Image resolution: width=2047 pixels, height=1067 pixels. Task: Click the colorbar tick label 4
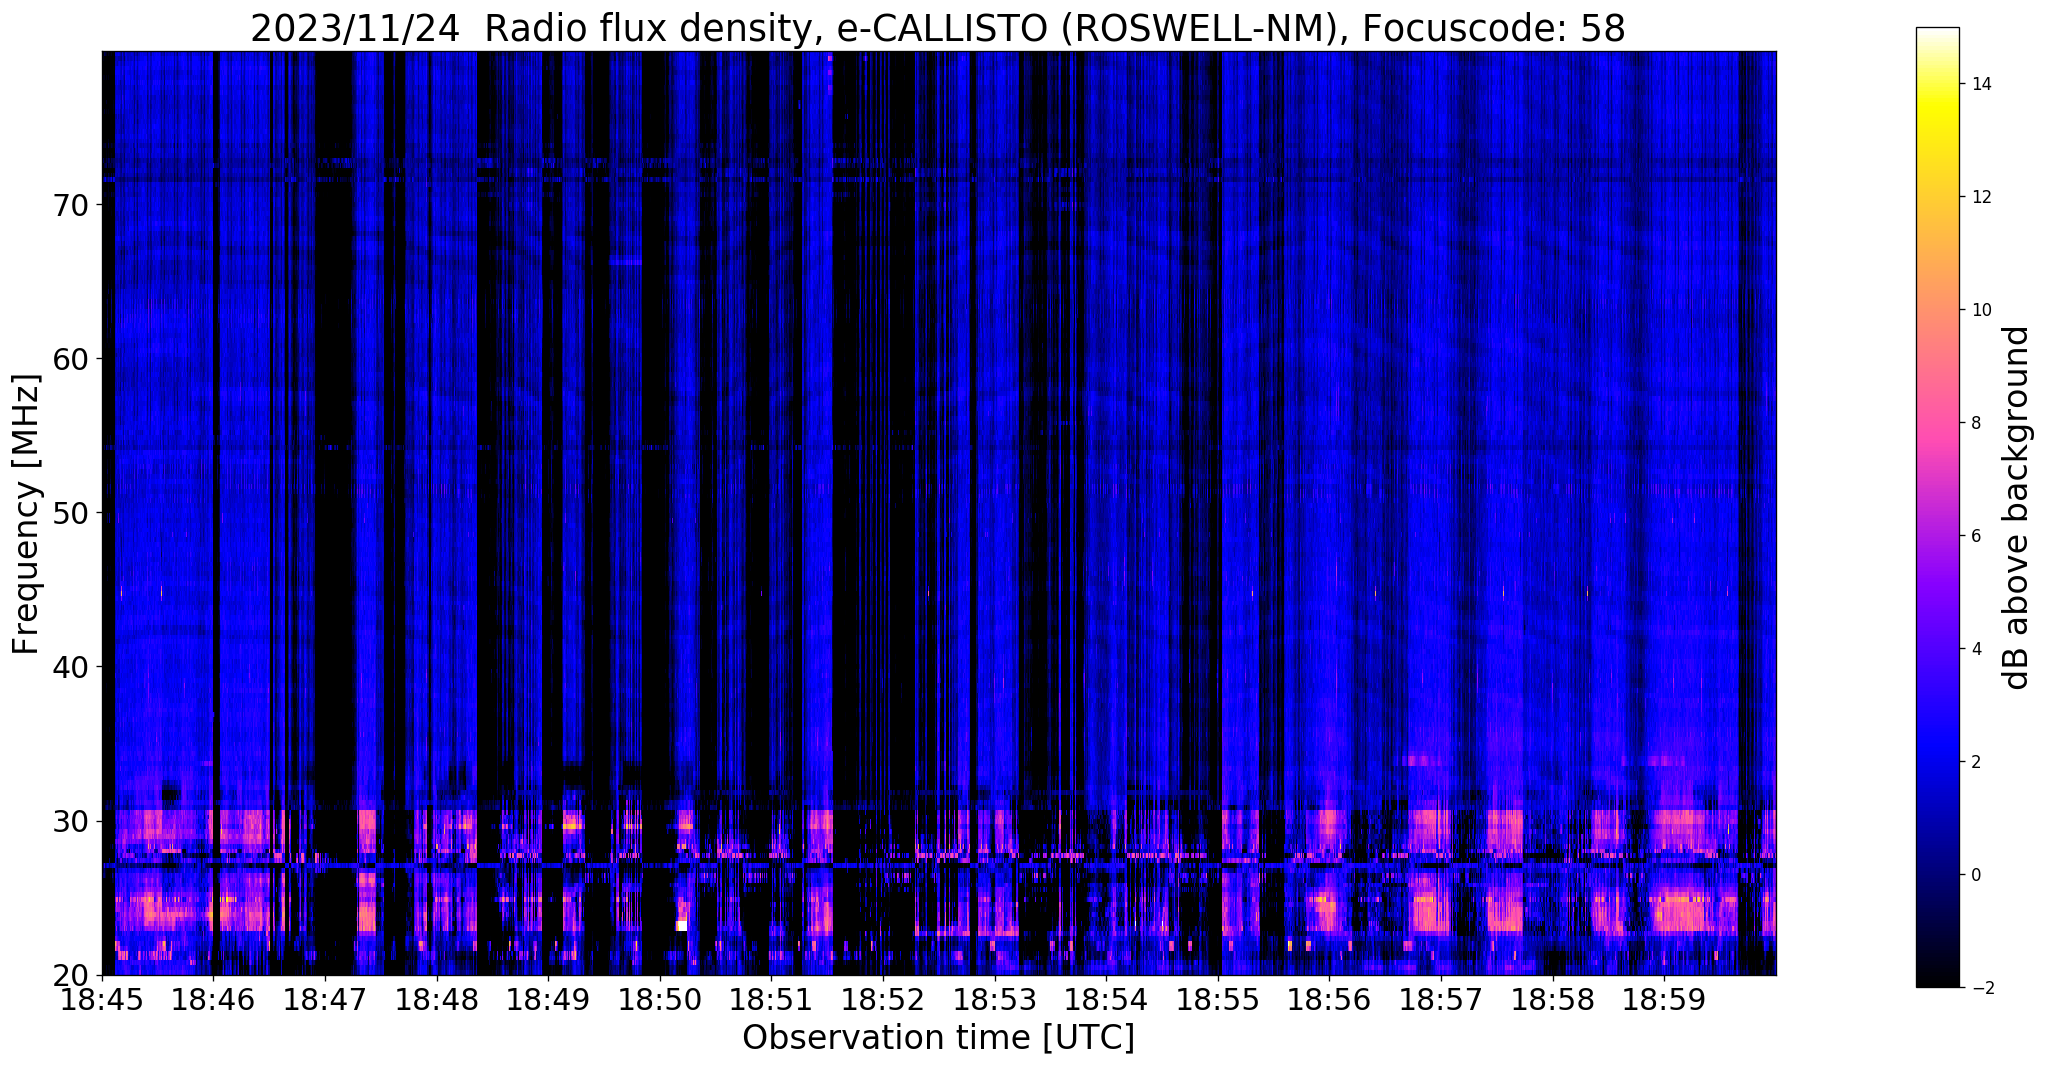click(1975, 649)
